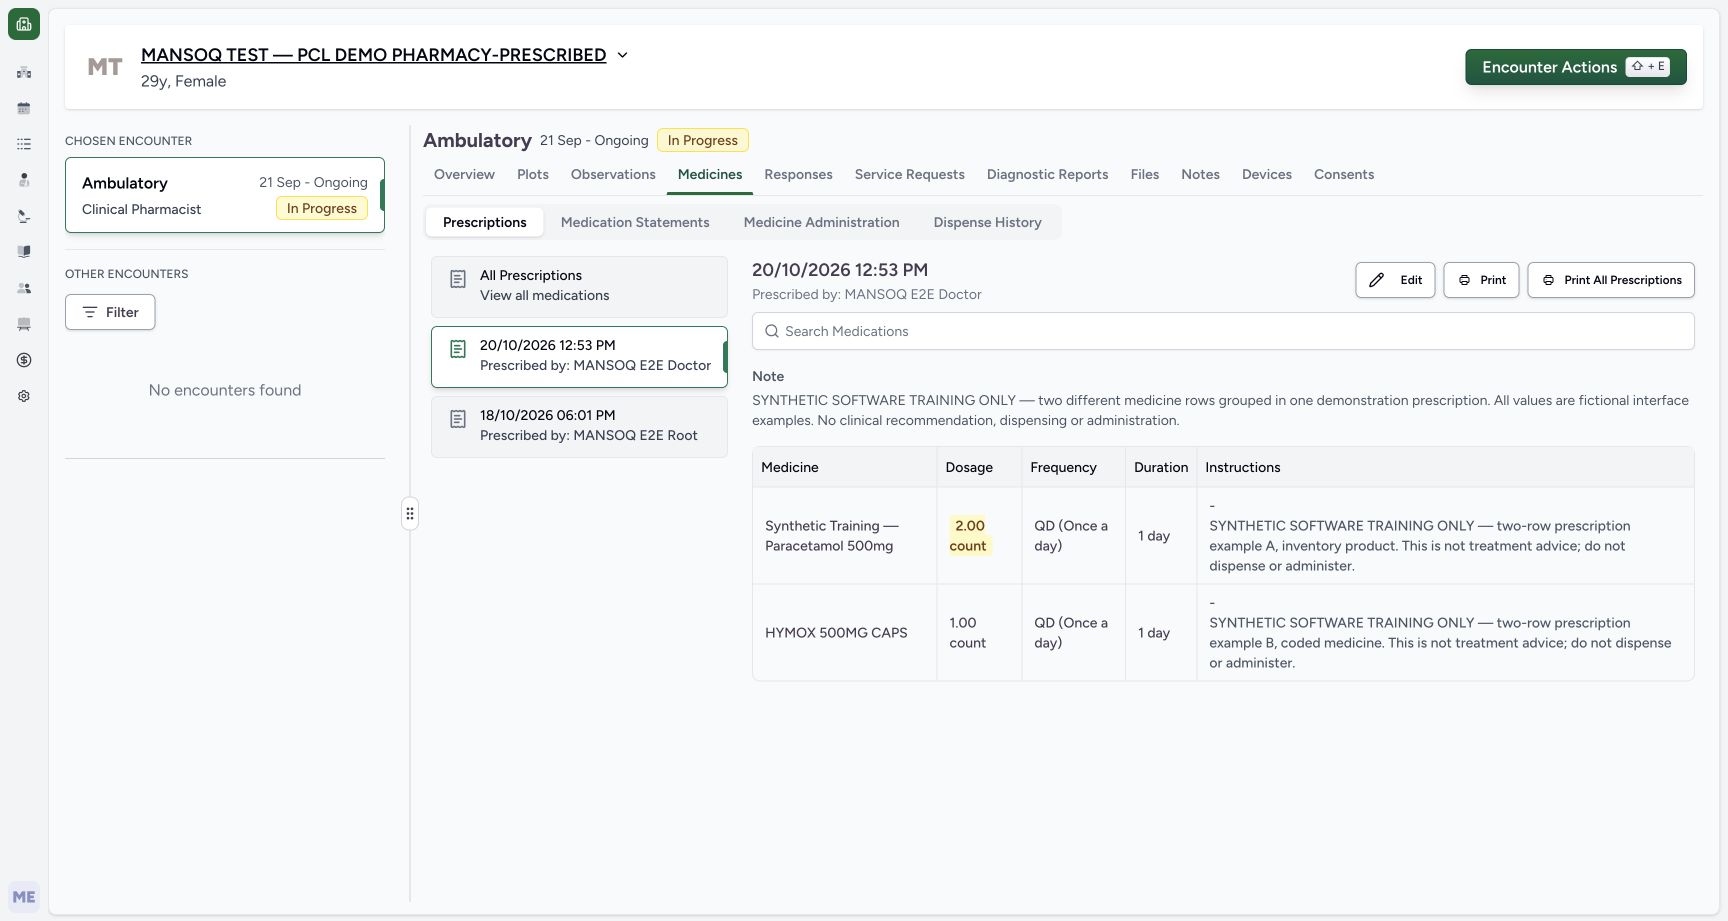
Task: Click the patient name MANSOQ TEST link
Action: pyautogui.click(x=373, y=55)
